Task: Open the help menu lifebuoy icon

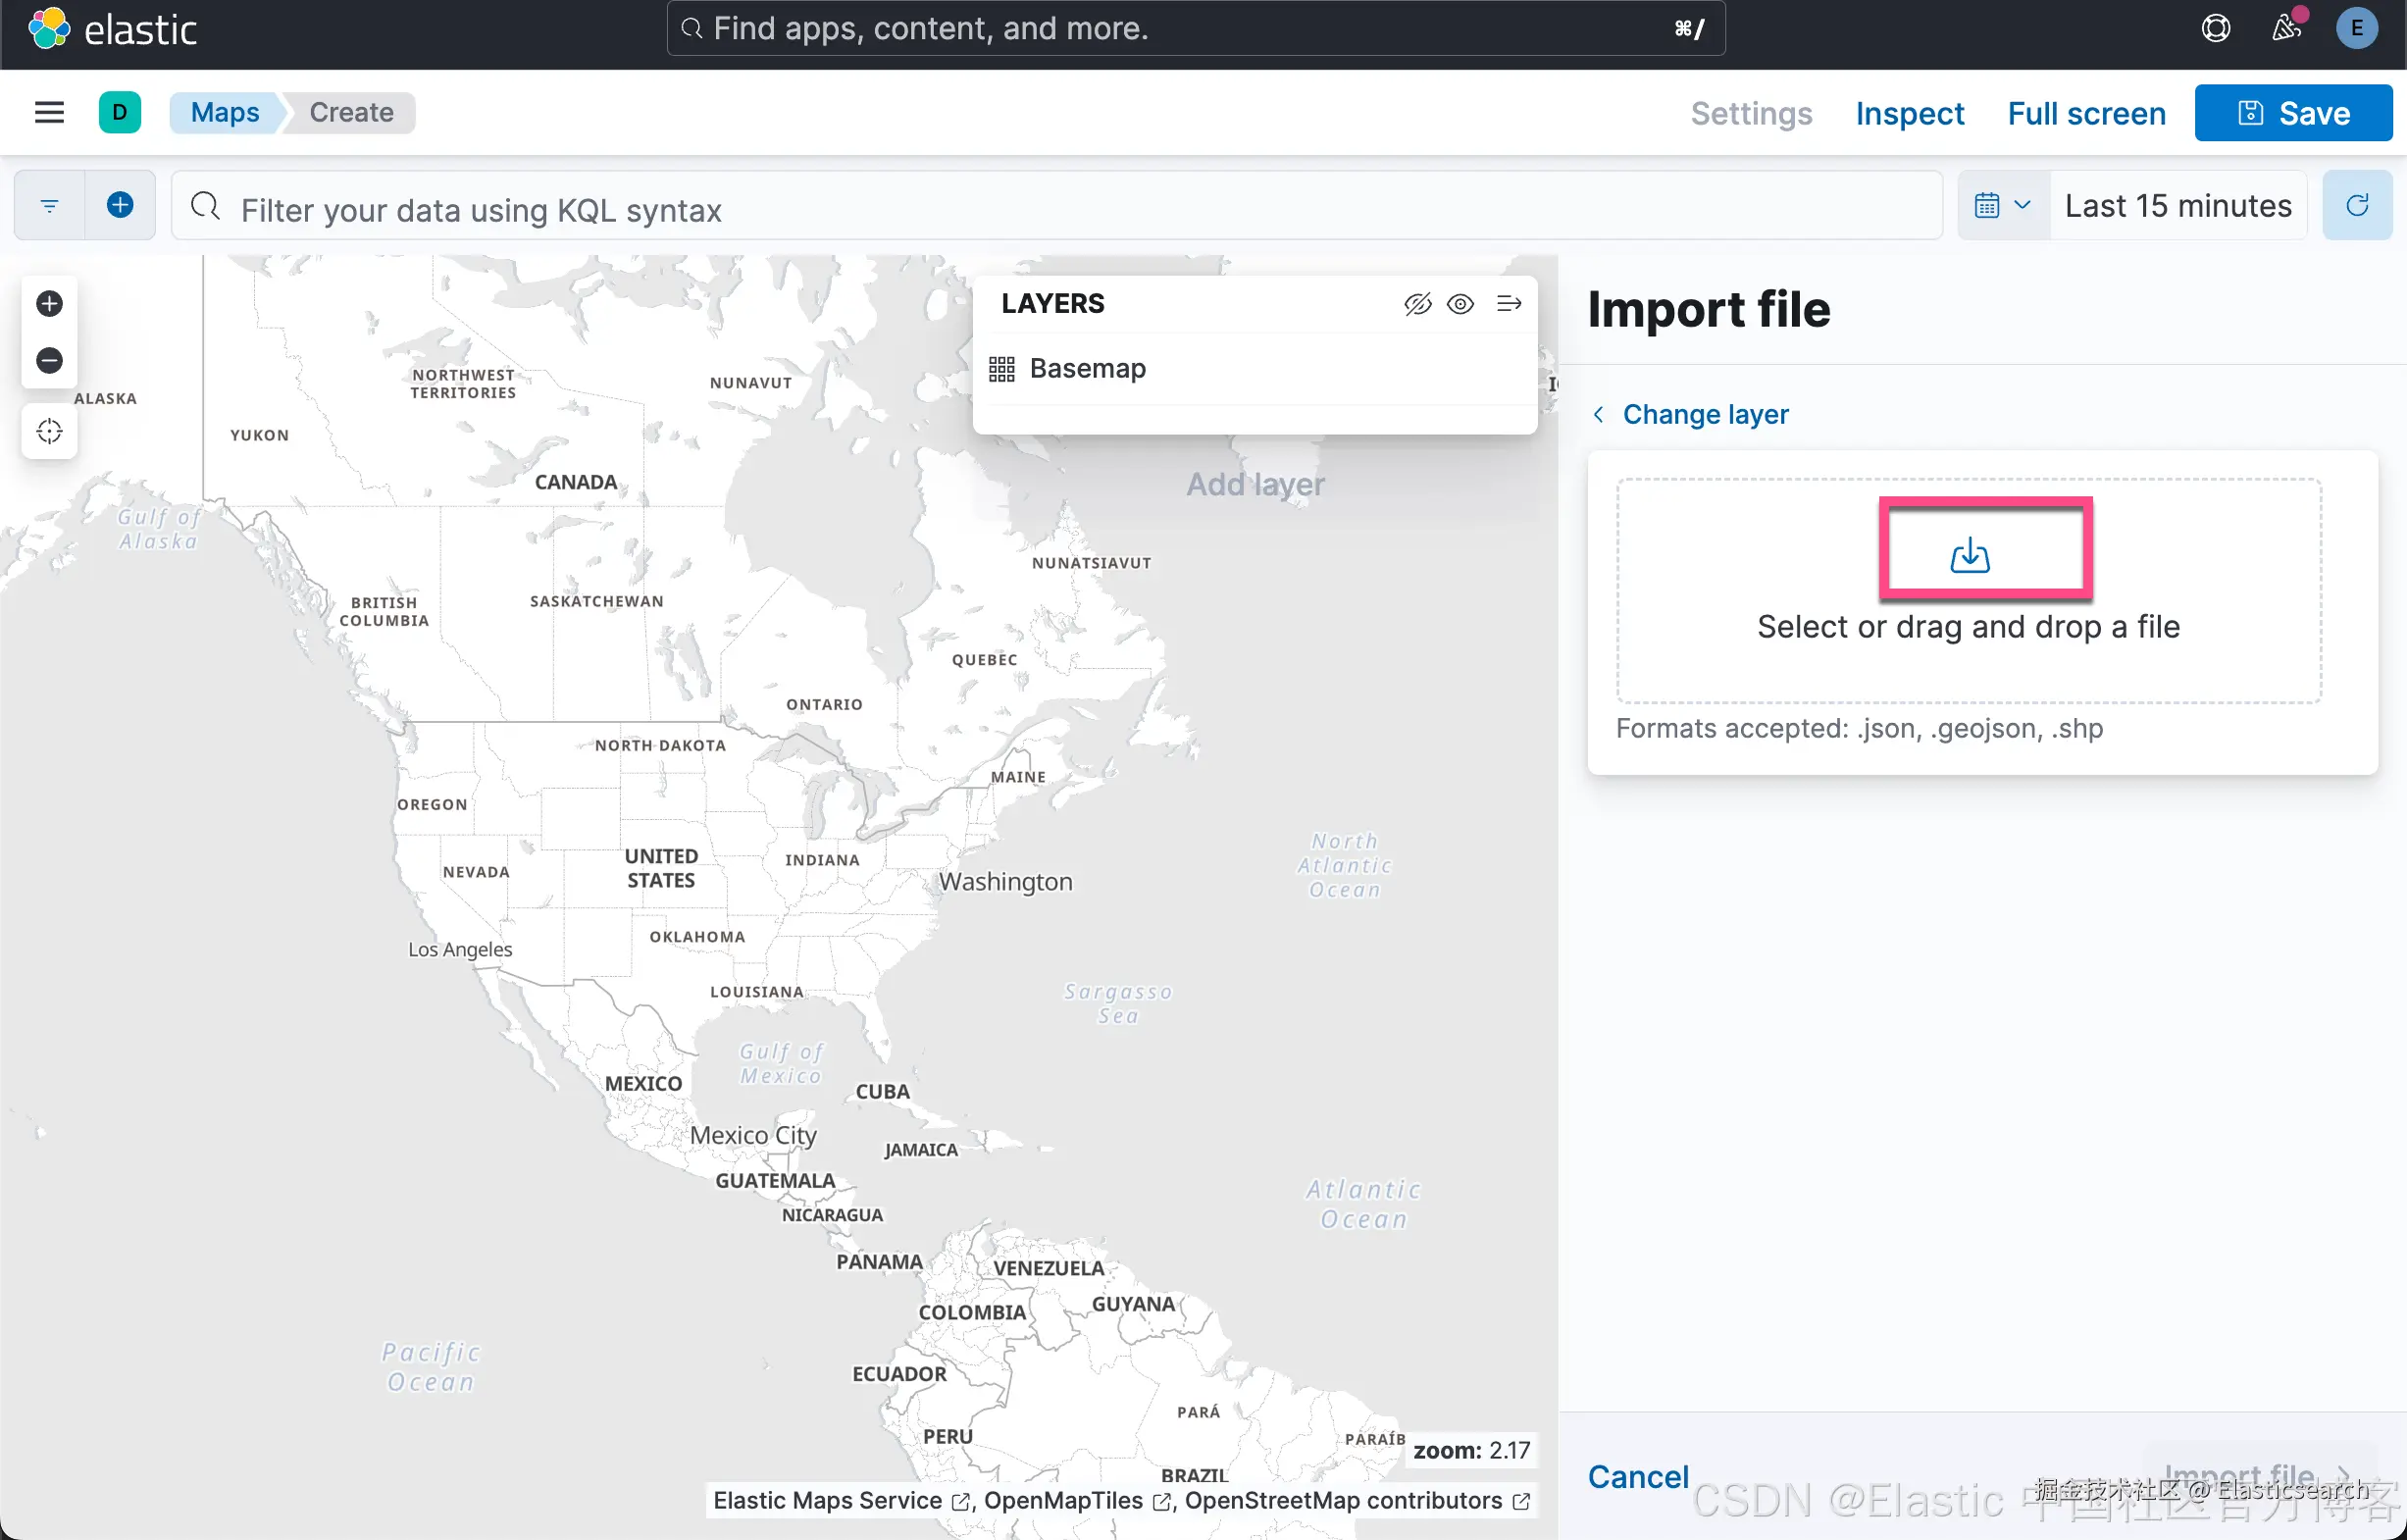Action: pyautogui.click(x=2215, y=28)
